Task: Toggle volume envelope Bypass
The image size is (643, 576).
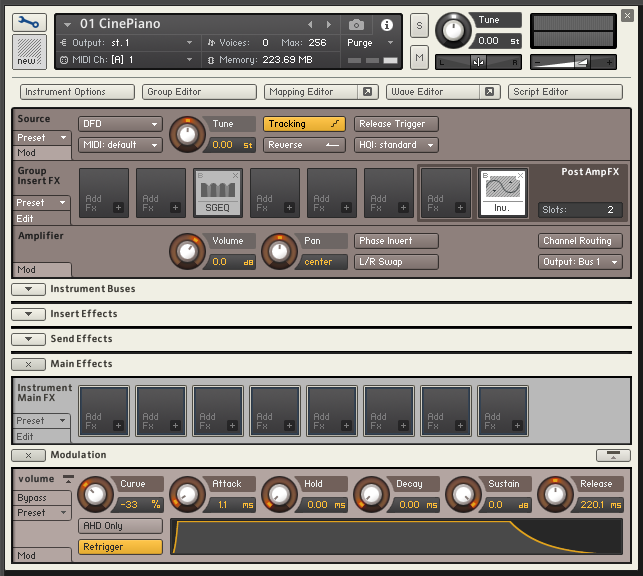Action: pyautogui.click(x=42, y=498)
